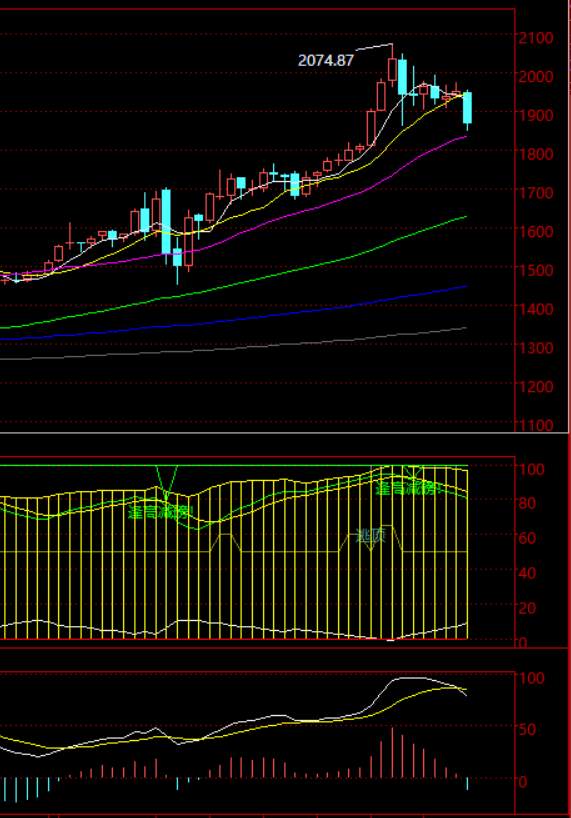The height and width of the screenshot is (818, 571).
Task: Click the tallest red histogram bar
Action: (392, 753)
